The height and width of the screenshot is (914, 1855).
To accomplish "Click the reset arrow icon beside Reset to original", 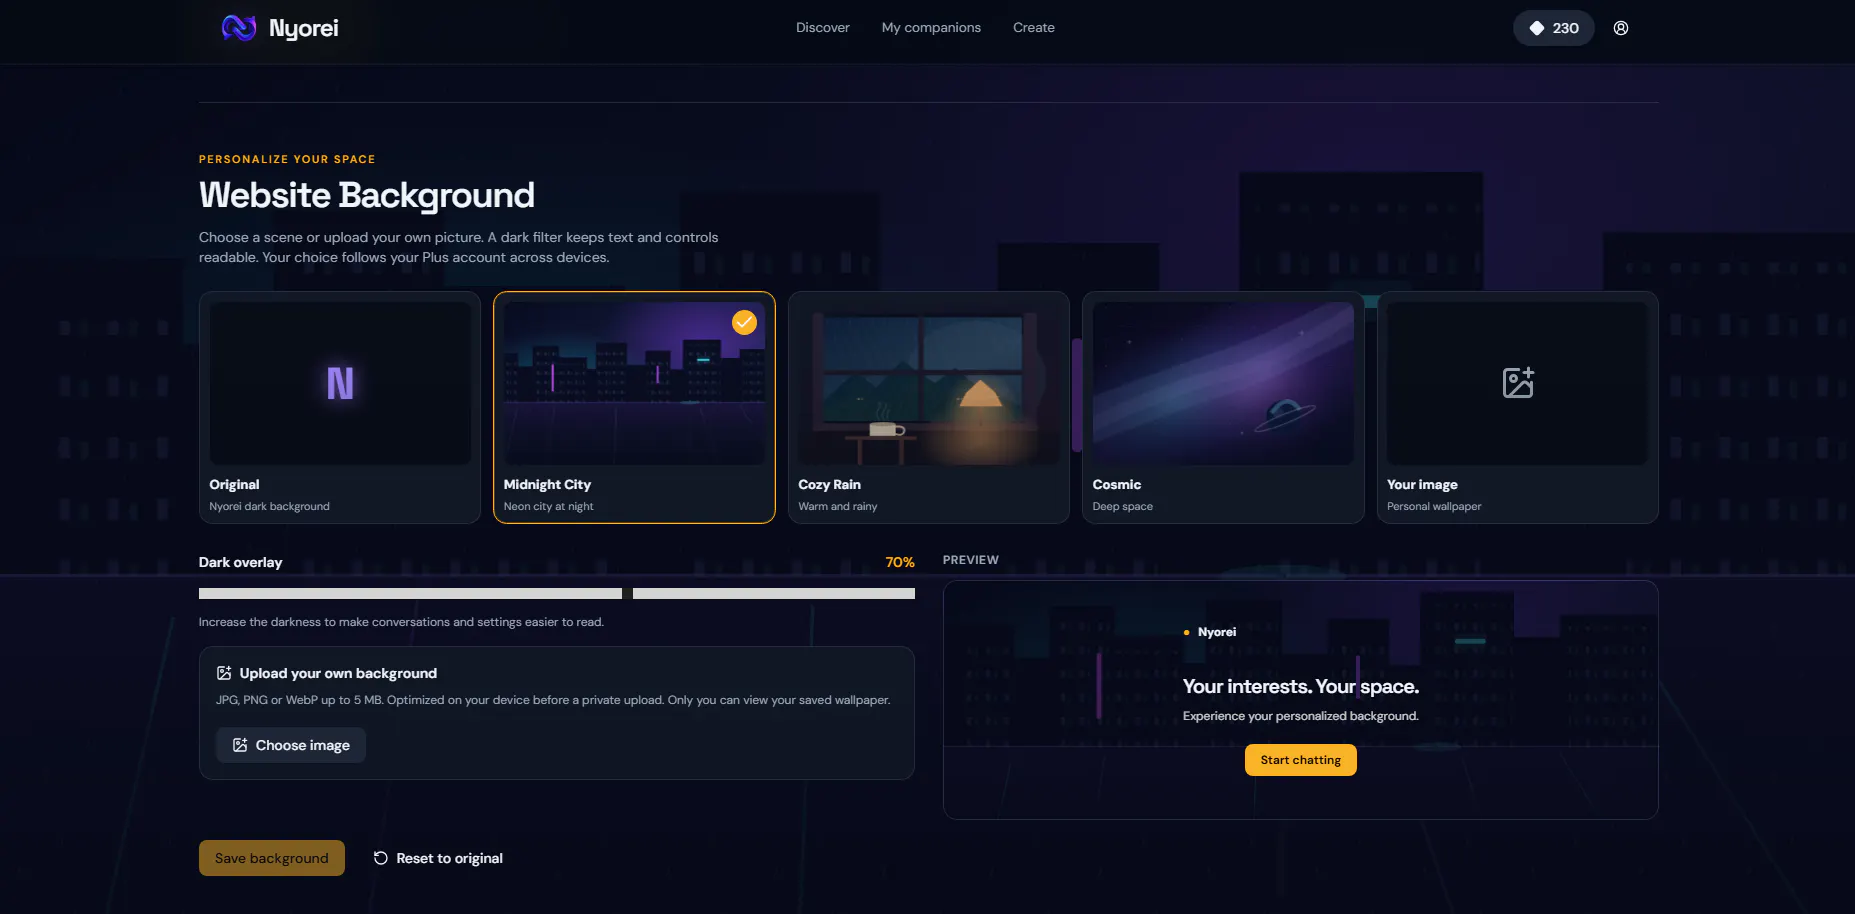I will point(381,858).
